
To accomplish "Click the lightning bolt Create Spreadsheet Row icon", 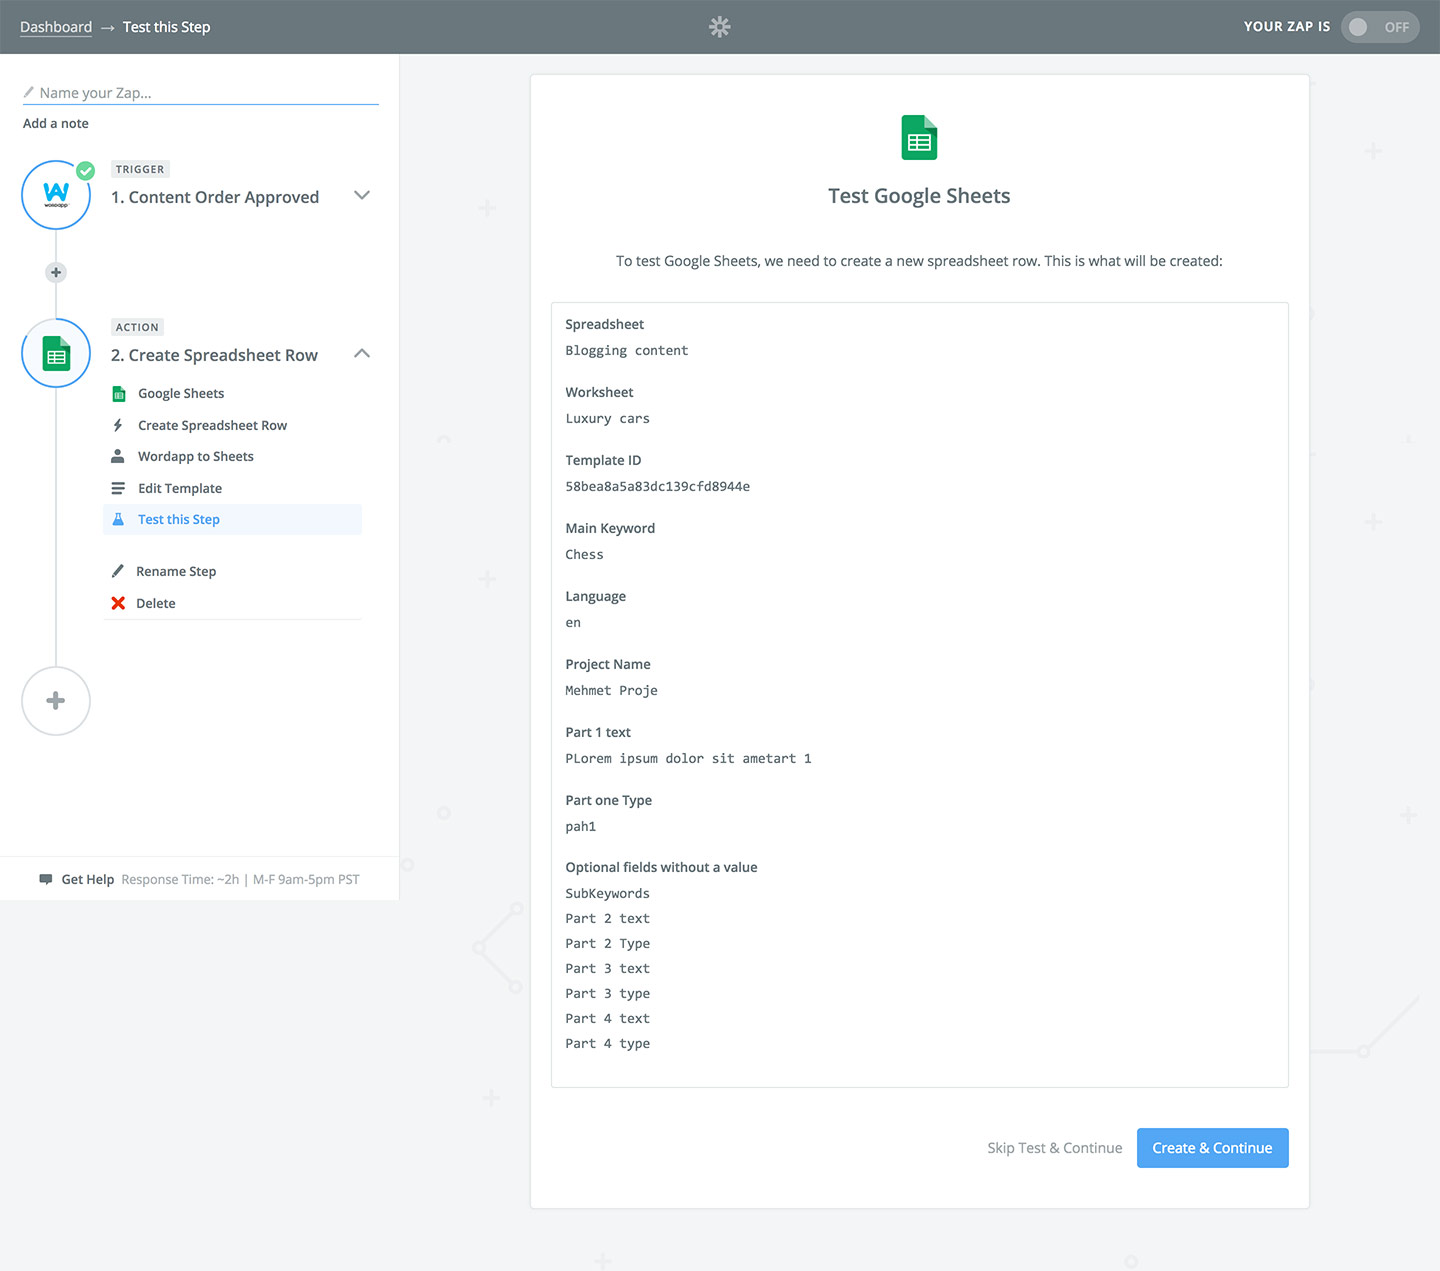I will pyautogui.click(x=118, y=425).
